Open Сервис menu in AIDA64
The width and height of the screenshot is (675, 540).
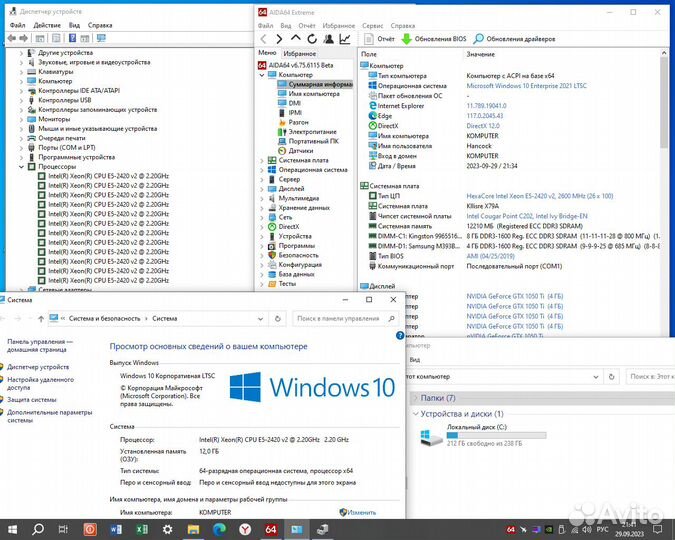click(x=372, y=26)
